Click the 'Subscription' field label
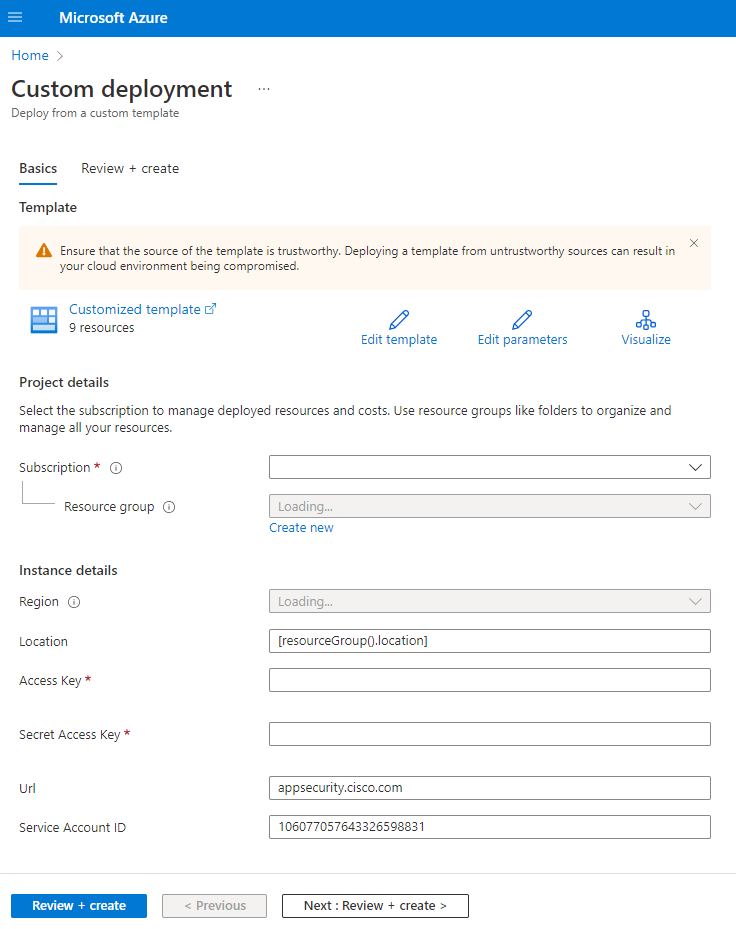The image size is (736, 929). click(x=55, y=467)
